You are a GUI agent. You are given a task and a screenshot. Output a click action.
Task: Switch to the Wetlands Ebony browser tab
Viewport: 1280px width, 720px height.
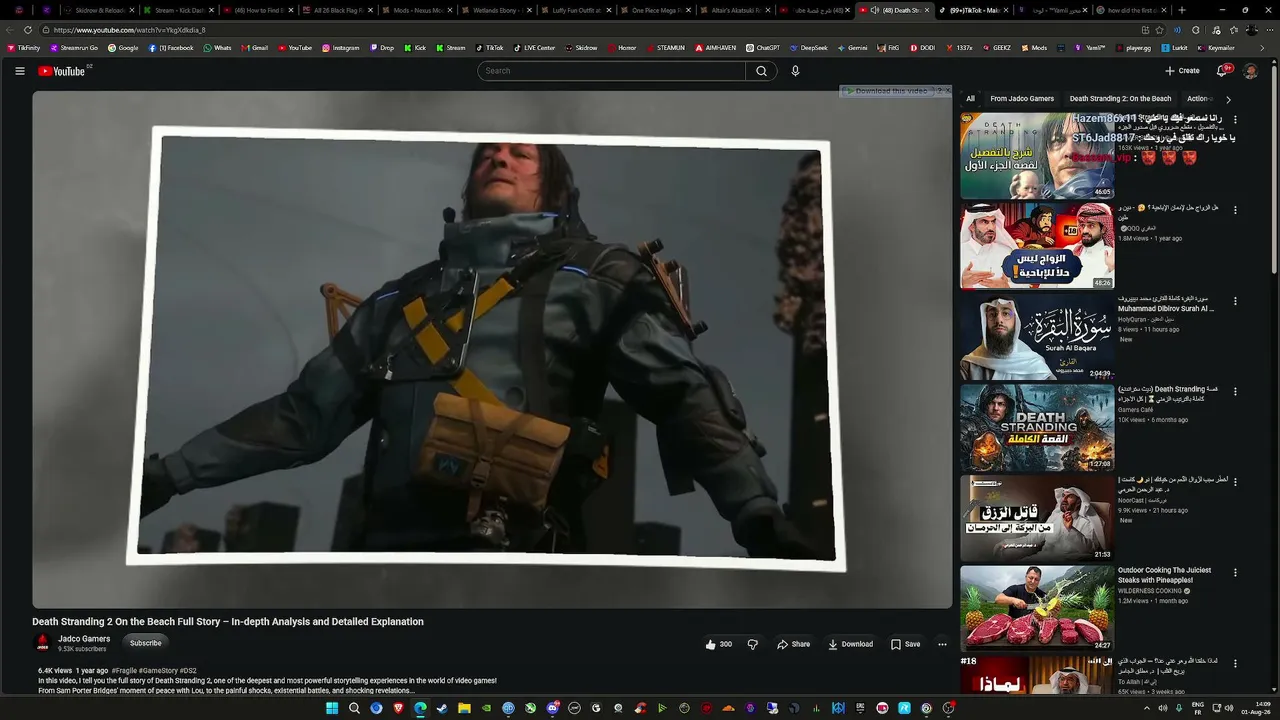(494, 10)
